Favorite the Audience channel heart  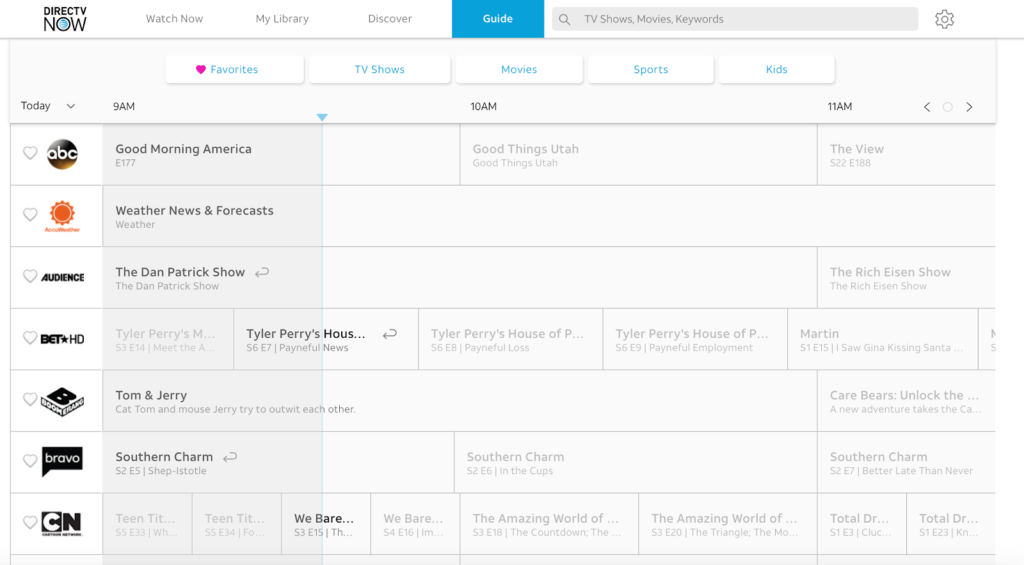pyautogui.click(x=30, y=276)
